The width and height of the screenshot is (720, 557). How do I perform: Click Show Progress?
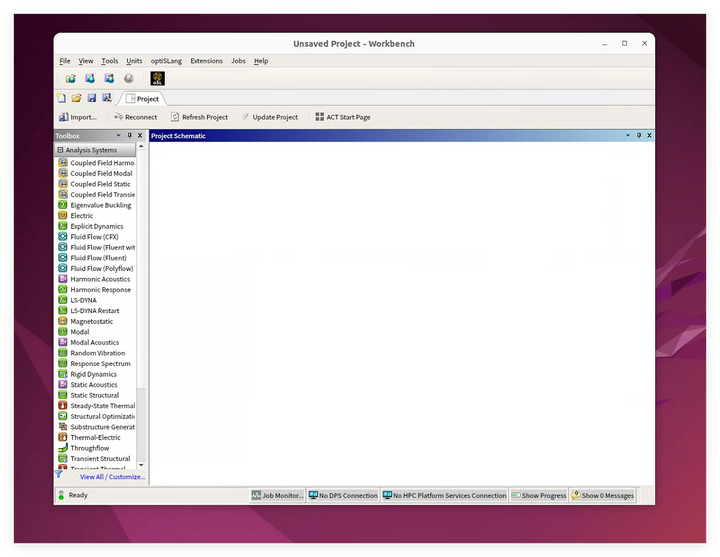pyautogui.click(x=539, y=495)
